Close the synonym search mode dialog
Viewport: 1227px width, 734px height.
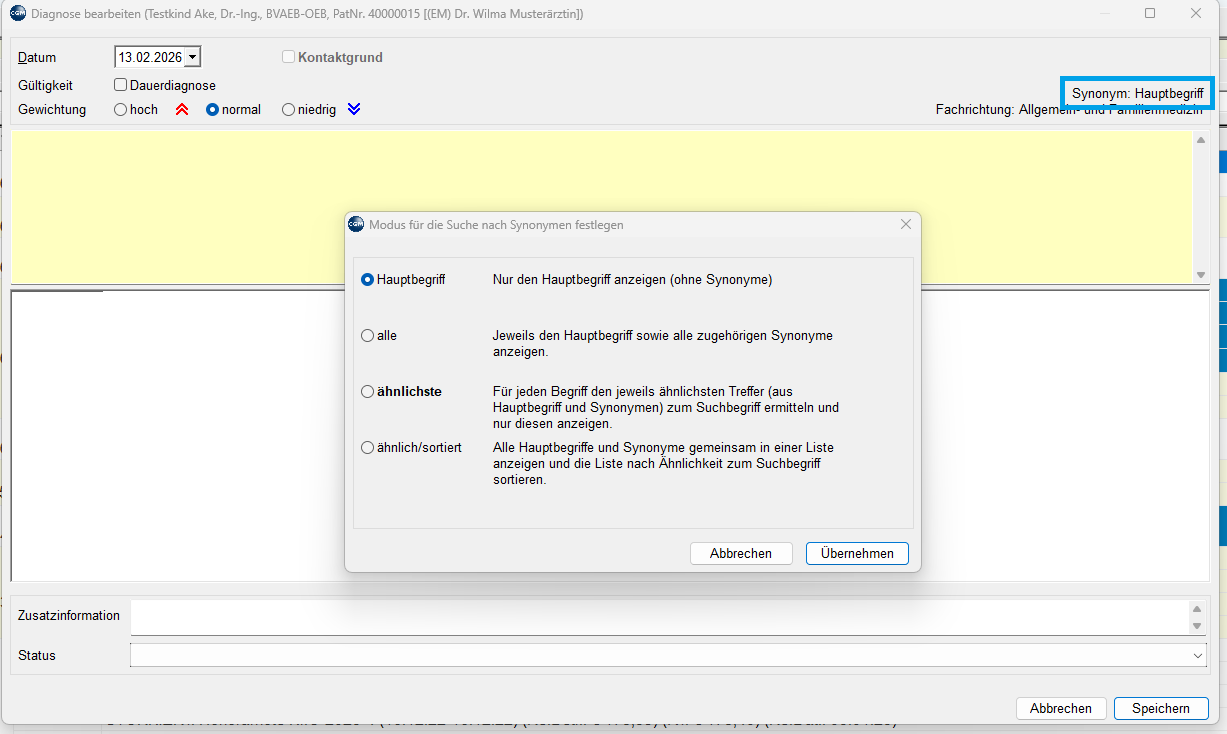pyautogui.click(x=905, y=225)
